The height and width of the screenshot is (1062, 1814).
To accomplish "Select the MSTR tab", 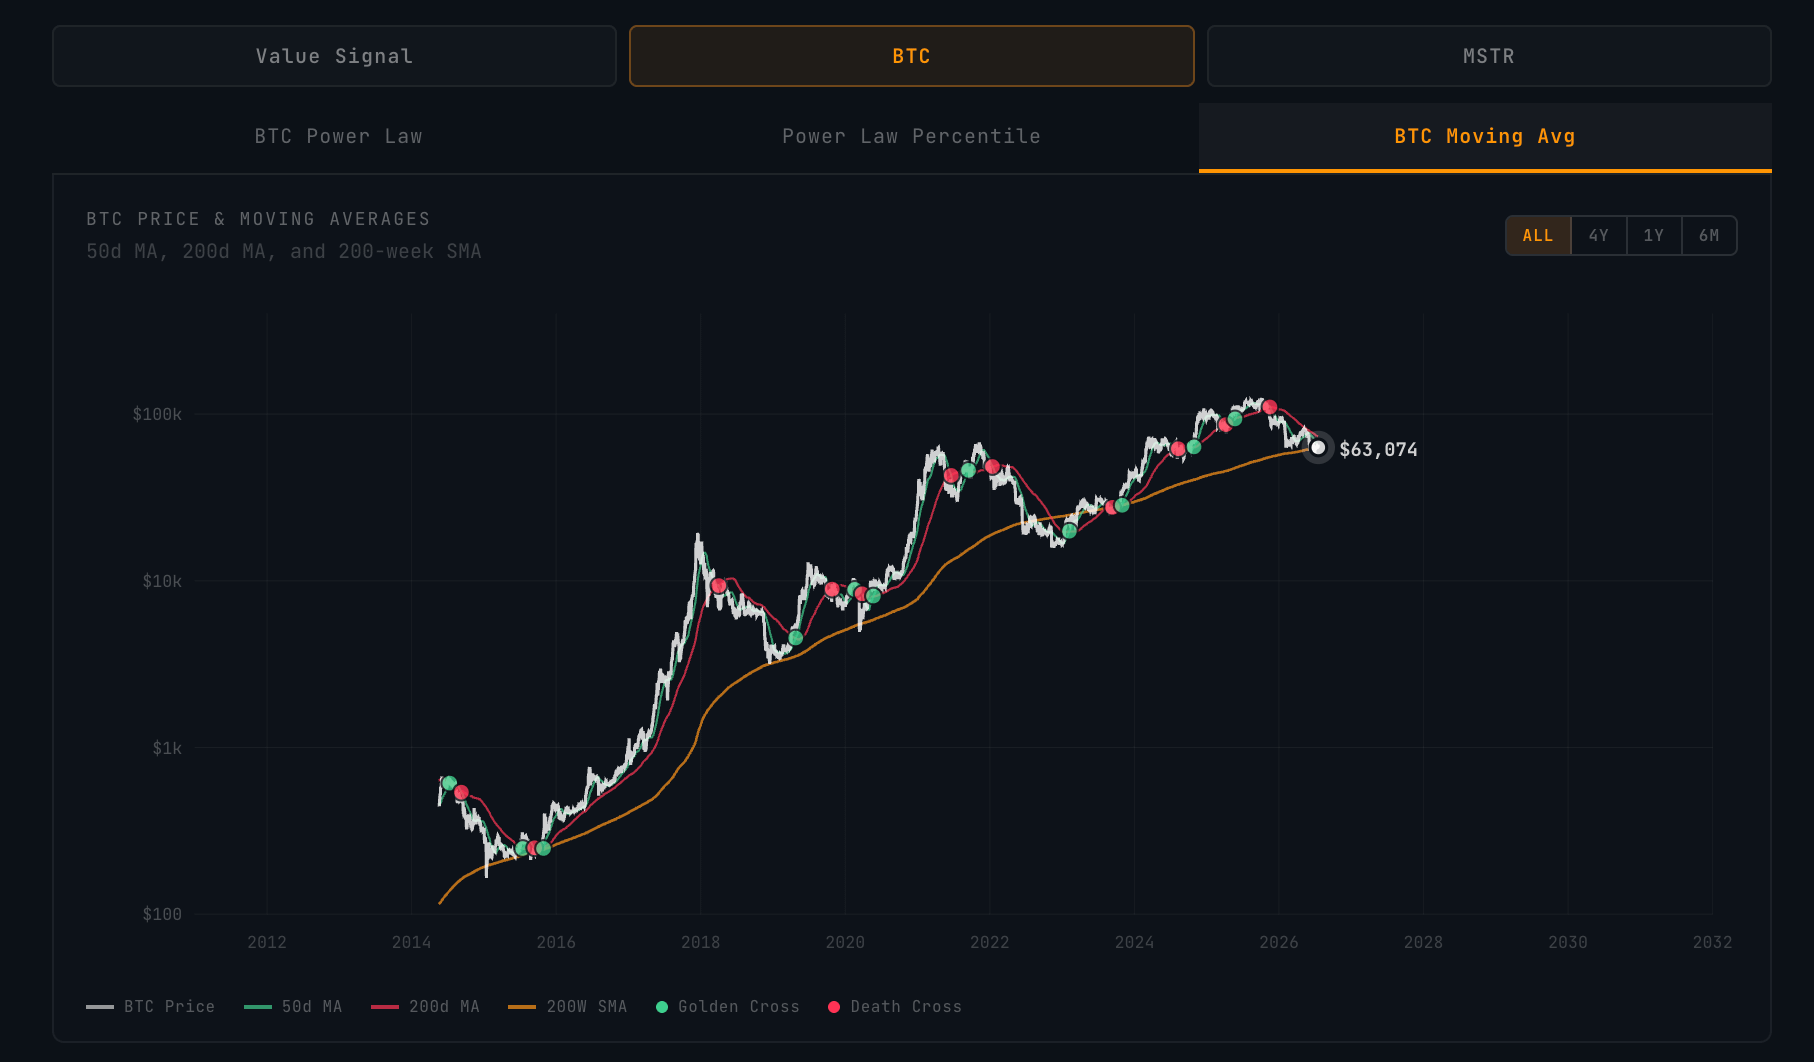I will click(x=1489, y=56).
